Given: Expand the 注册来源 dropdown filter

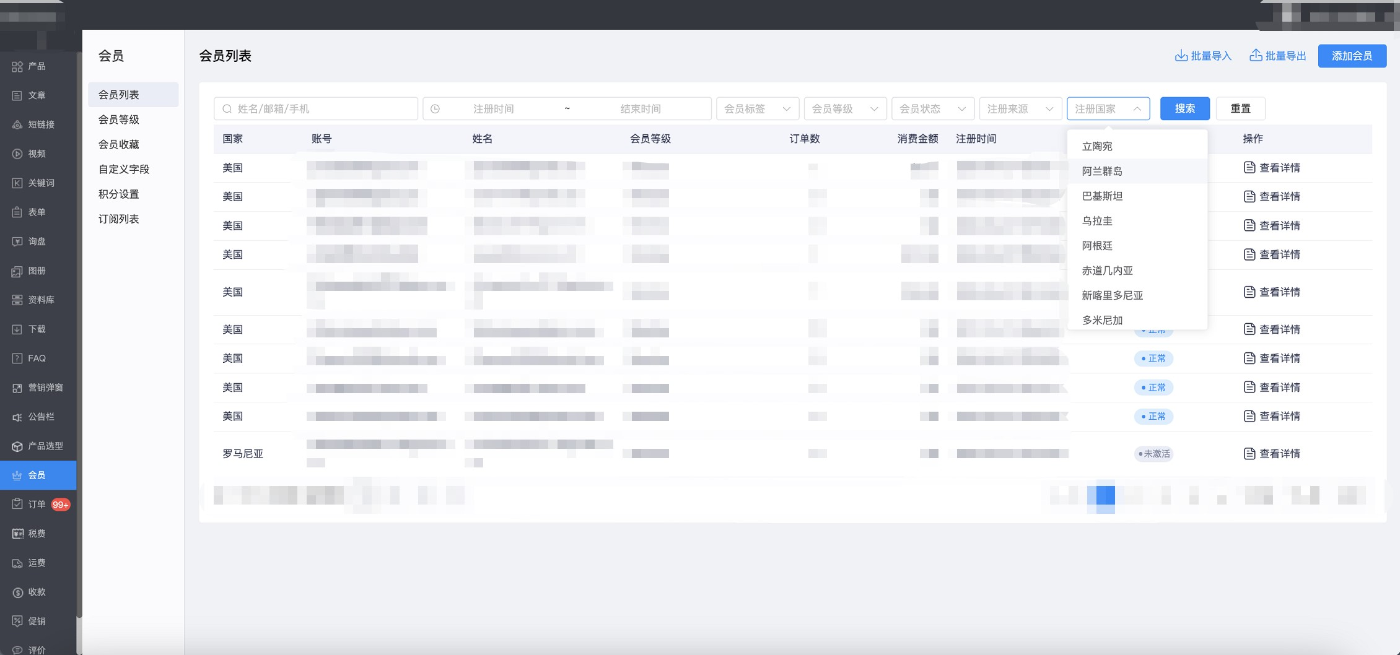Looking at the screenshot, I should click(x=1020, y=108).
